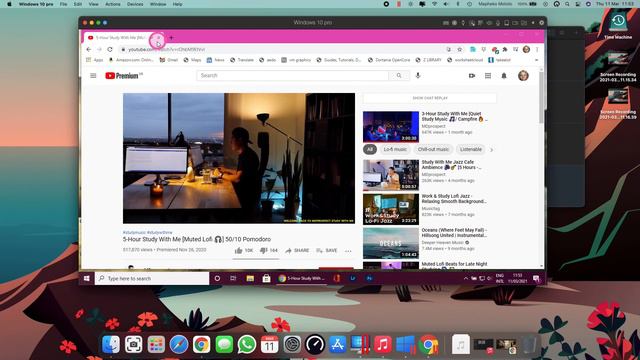Expand more filter chips with right arrow

pyautogui.click(x=491, y=150)
